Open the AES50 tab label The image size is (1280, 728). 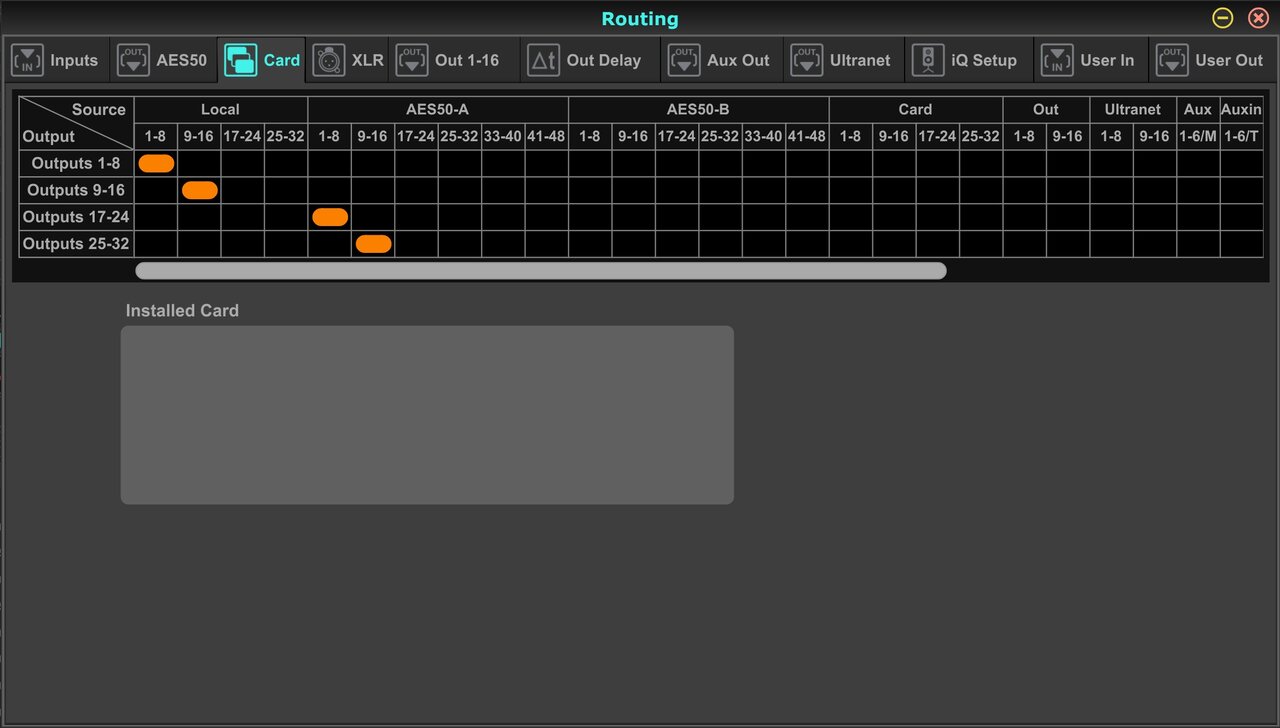coord(182,60)
